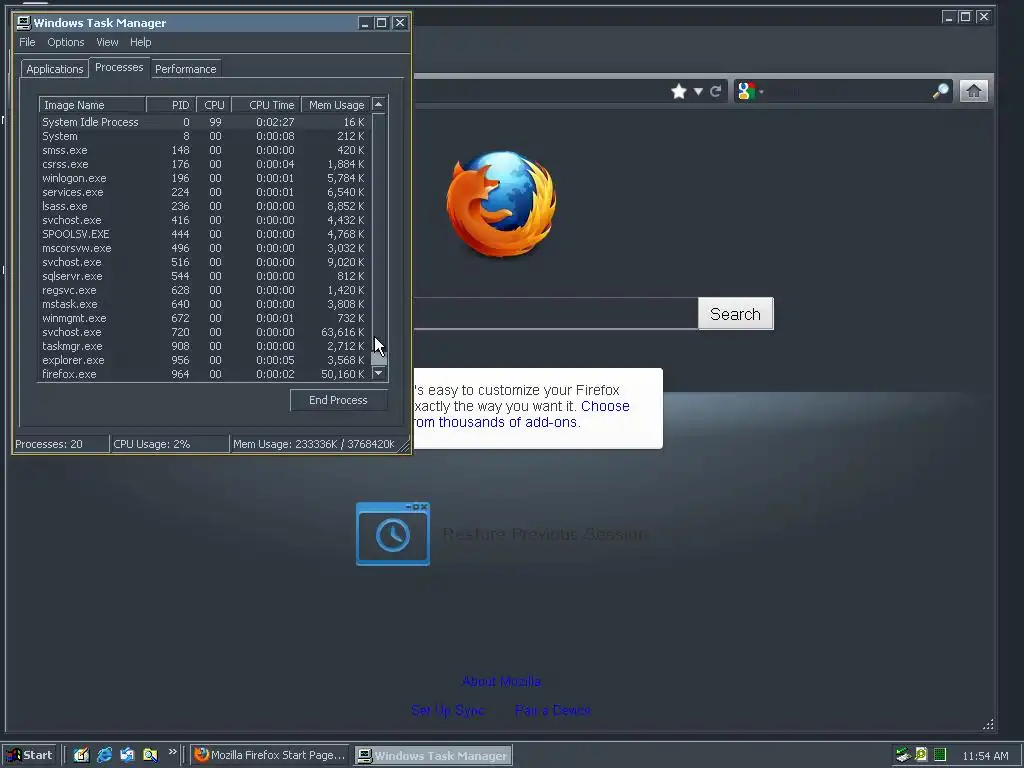Reload the Firefox page

click(x=716, y=91)
